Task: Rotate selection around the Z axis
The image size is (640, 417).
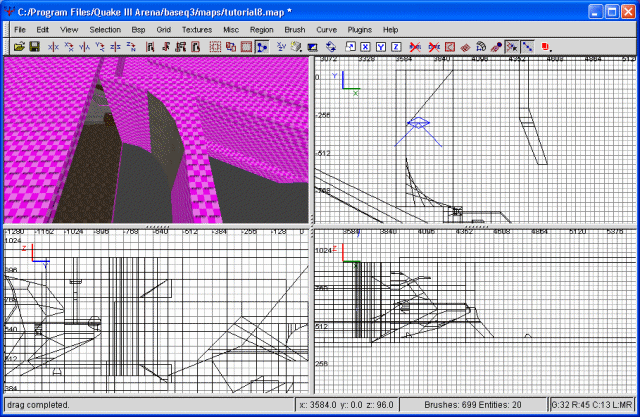Action: pyautogui.click(x=131, y=47)
